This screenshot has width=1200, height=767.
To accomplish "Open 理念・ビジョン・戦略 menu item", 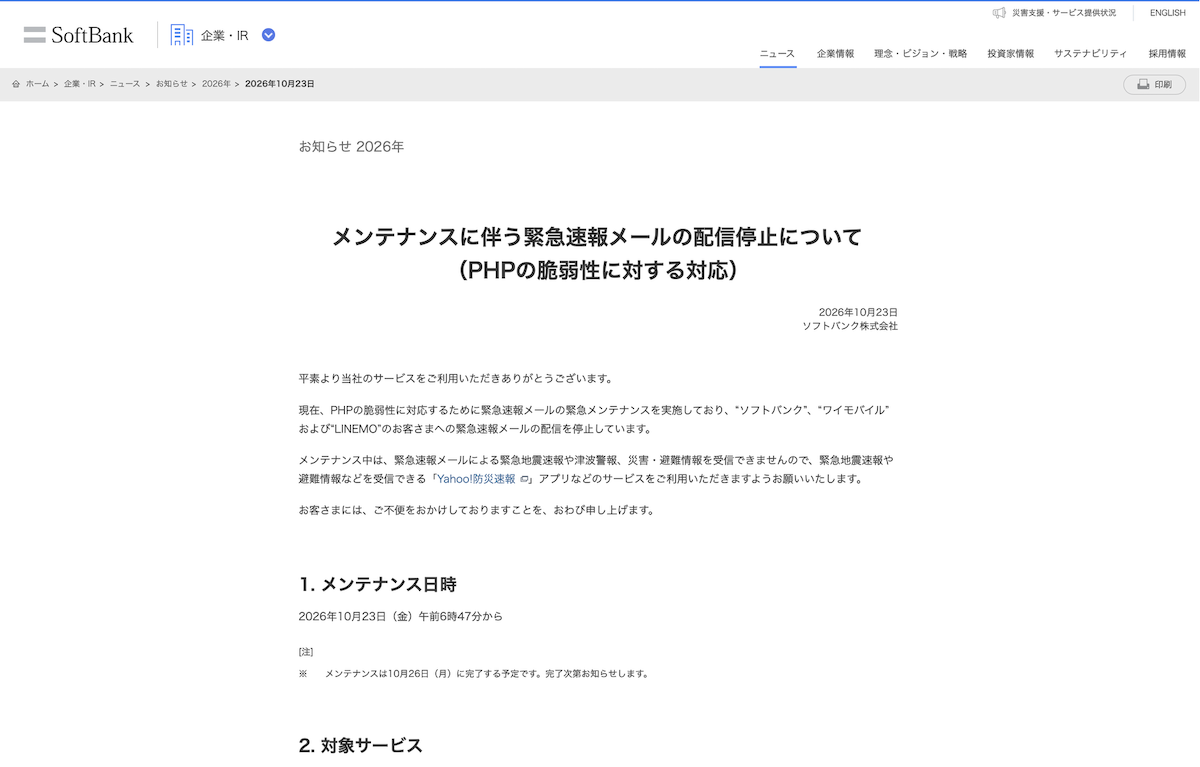I will (x=921, y=54).
